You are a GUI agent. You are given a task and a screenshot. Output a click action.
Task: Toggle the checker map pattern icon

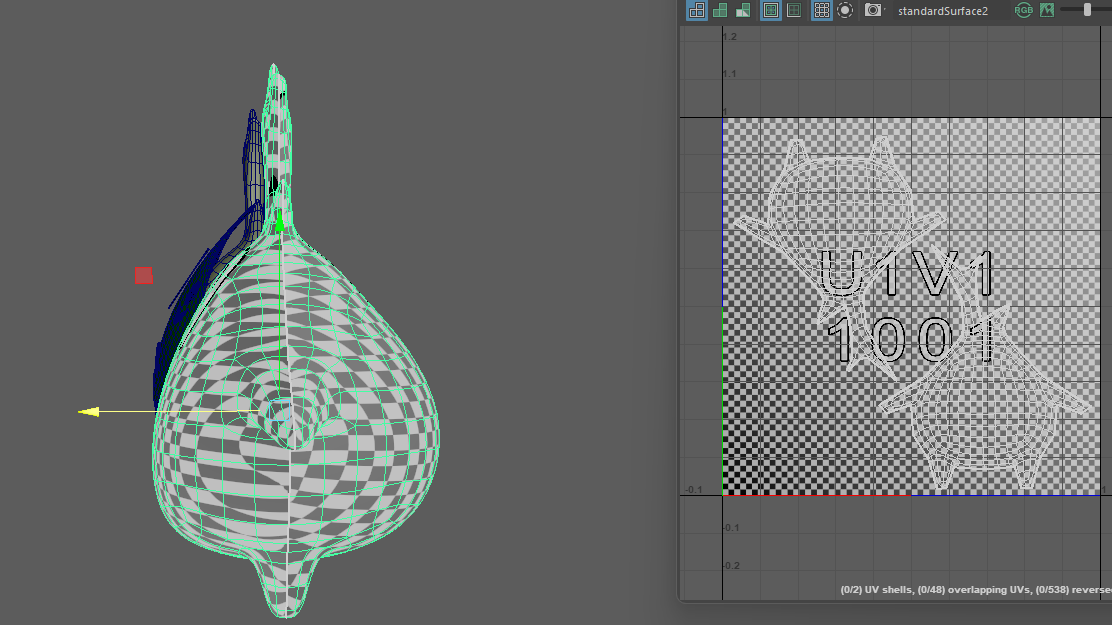(x=821, y=10)
